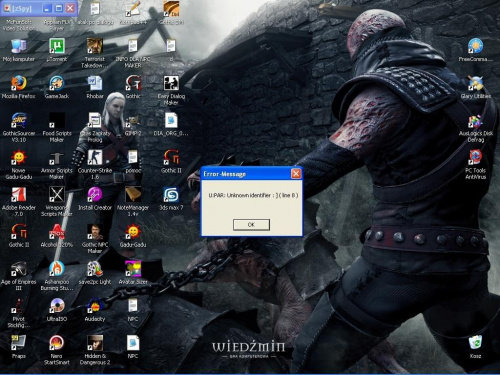
Task: Select the INFO DLA NPC MAKER text file
Action: click(133, 46)
